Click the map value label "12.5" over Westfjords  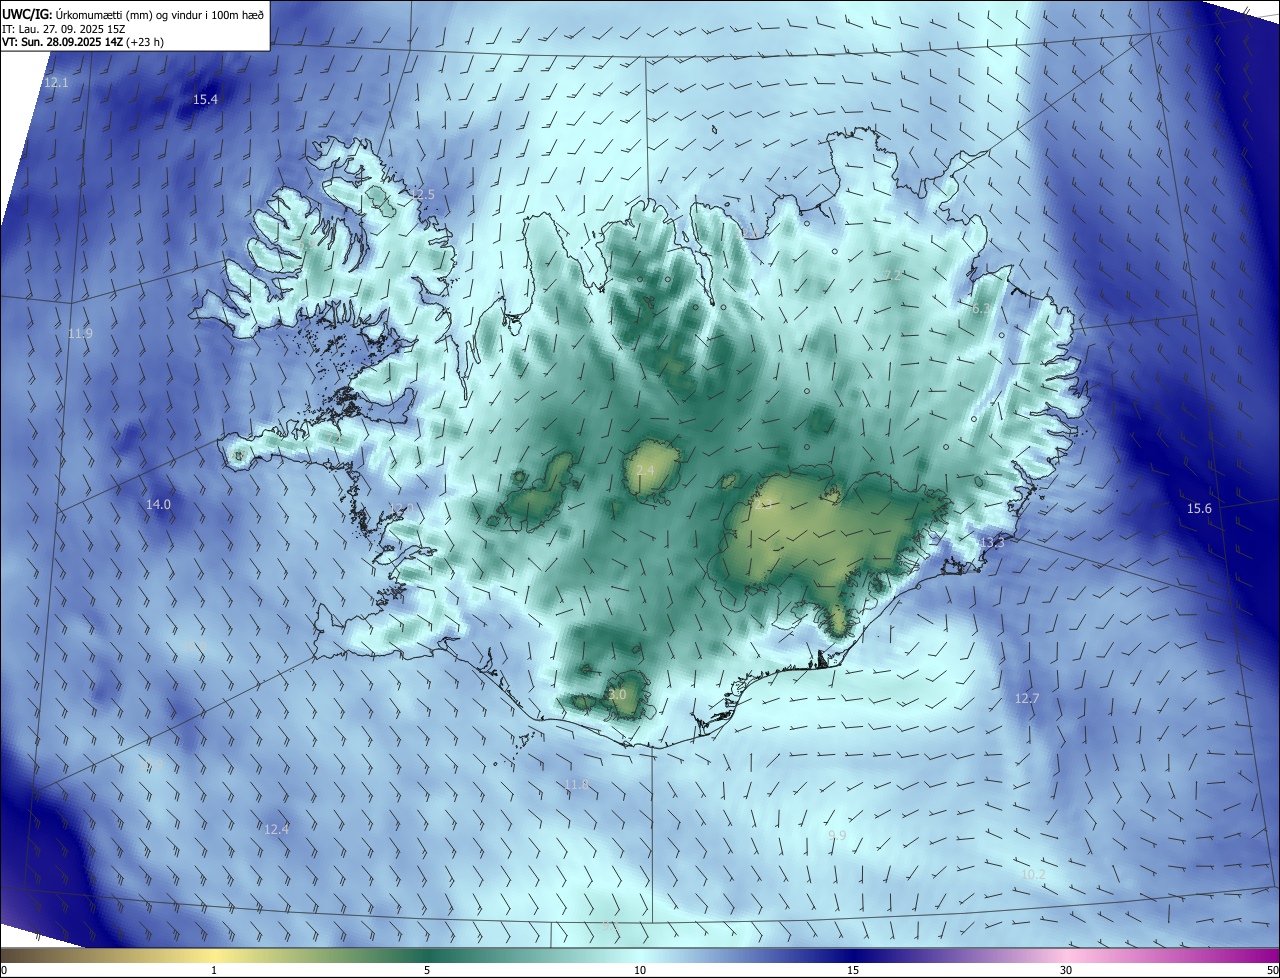click(422, 194)
